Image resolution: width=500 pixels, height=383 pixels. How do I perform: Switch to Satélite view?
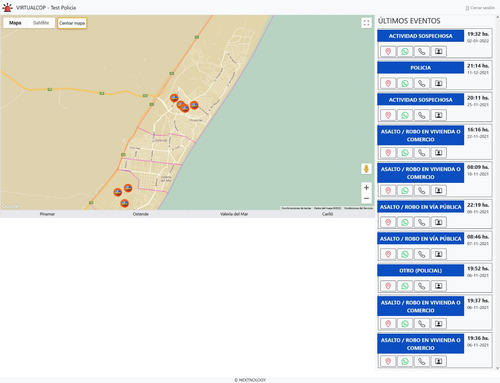click(x=41, y=23)
